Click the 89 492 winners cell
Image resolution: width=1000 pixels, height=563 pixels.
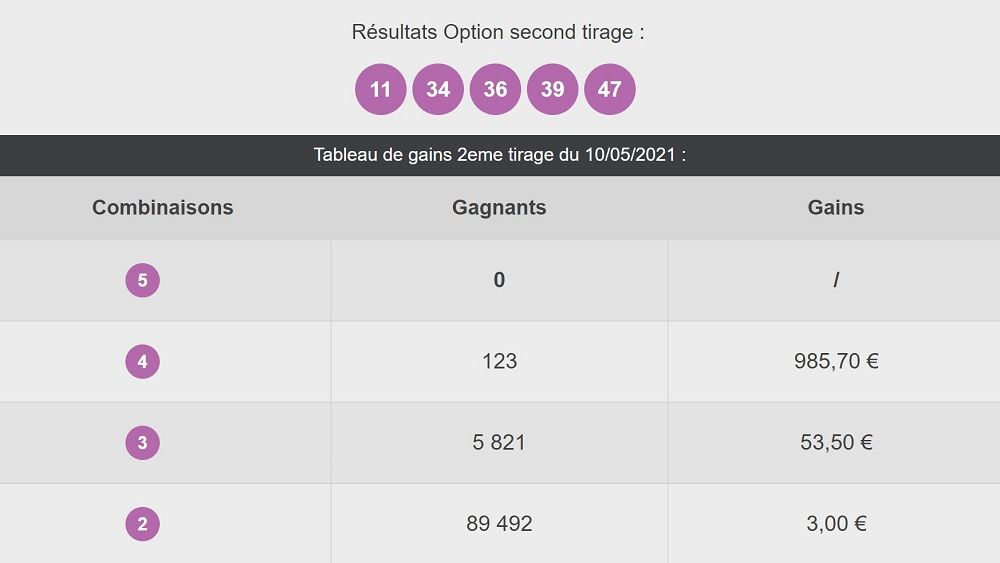point(499,523)
